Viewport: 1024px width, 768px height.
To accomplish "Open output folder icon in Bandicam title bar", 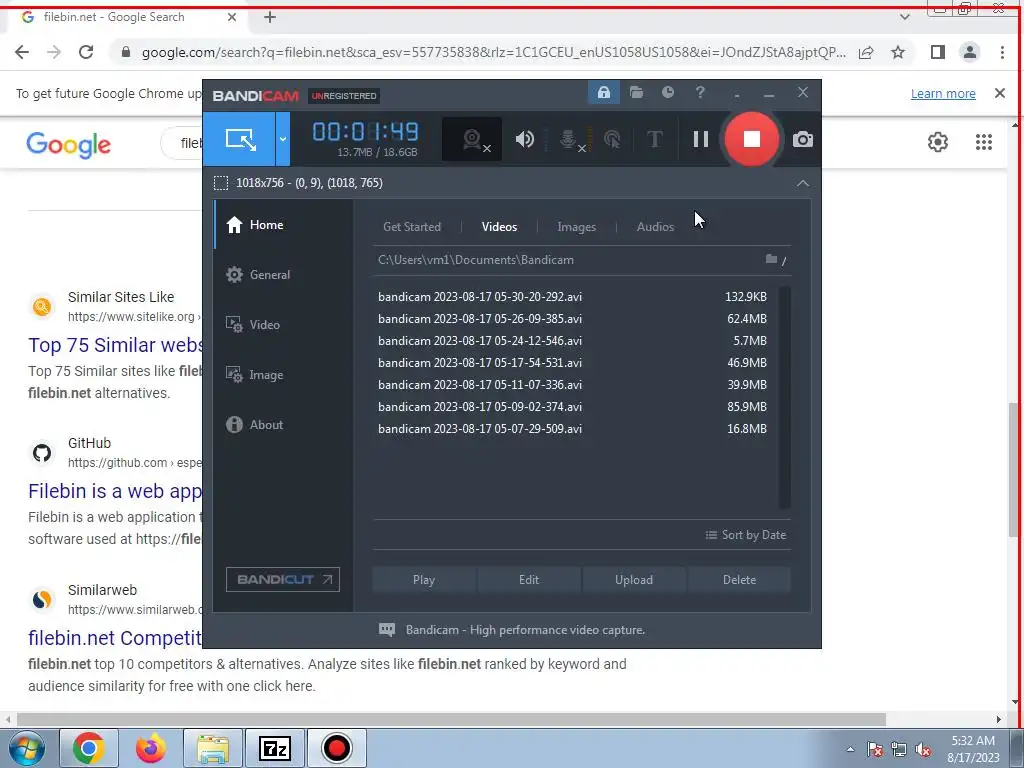I will pyautogui.click(x=636, y=93).
